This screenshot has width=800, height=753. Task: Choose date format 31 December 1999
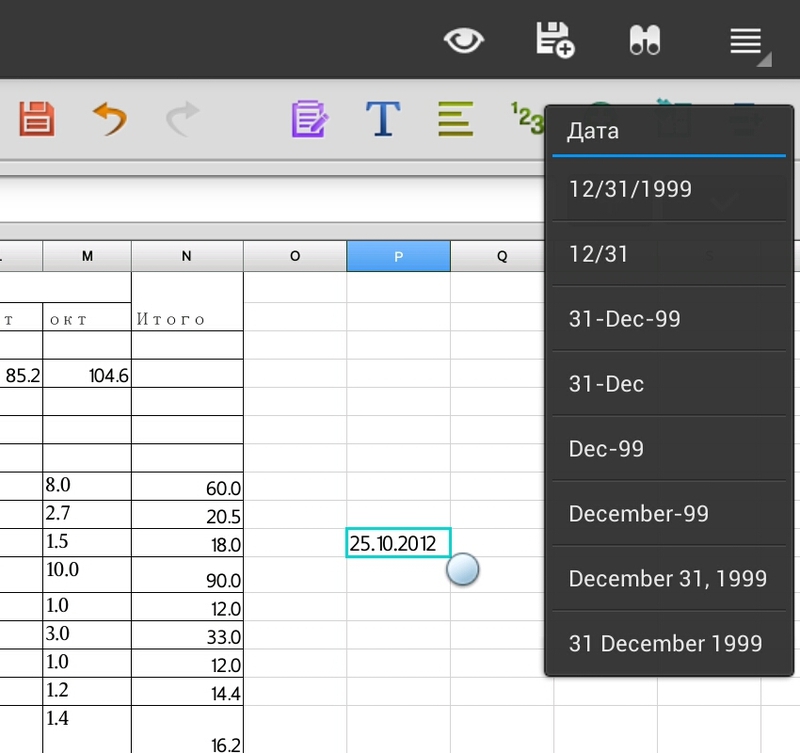point(669,643)
